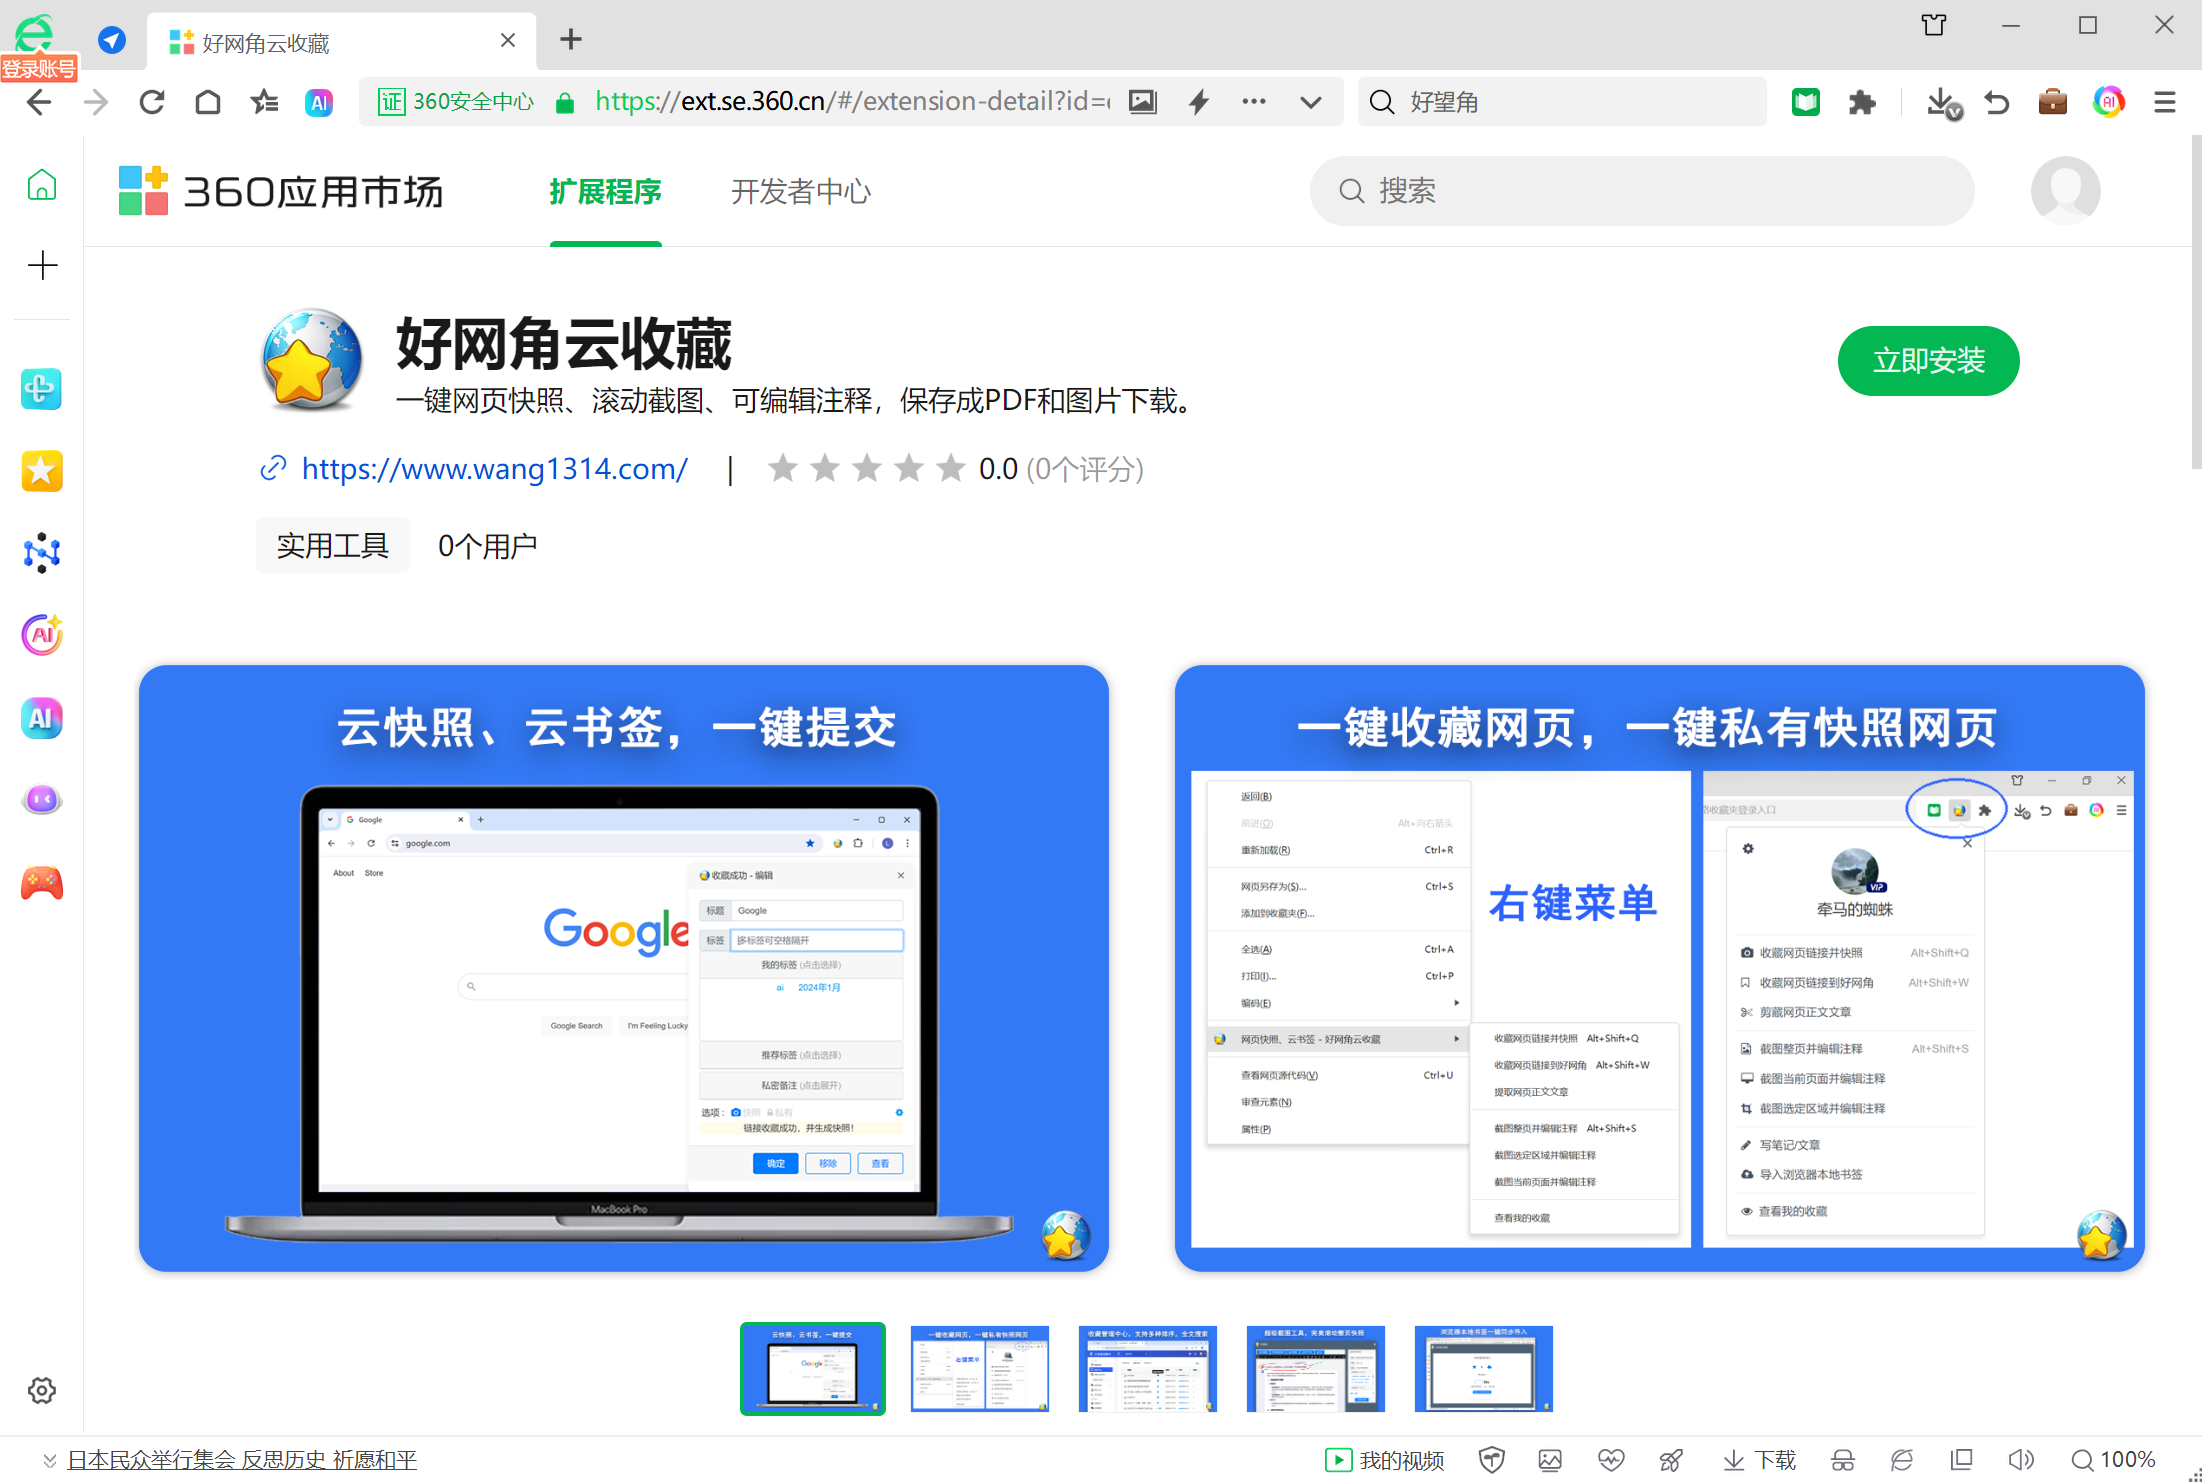
Task: Click the yellow star sidebar icon
Action: 42,471
